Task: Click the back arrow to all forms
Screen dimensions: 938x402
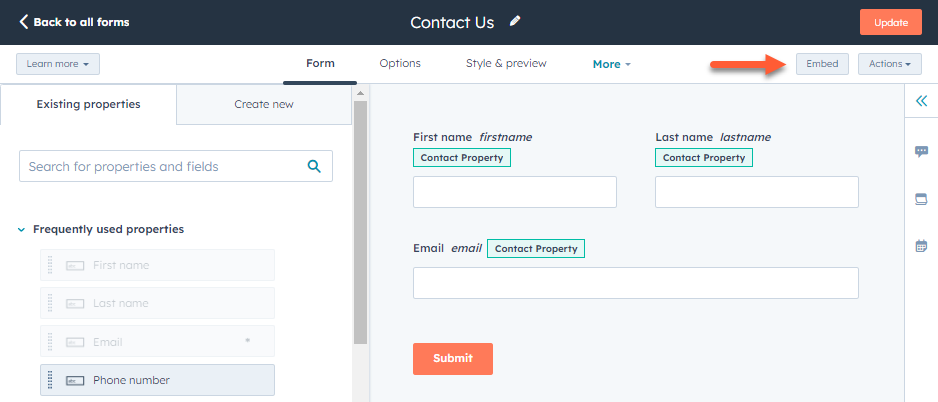Action: click(24, 22)
